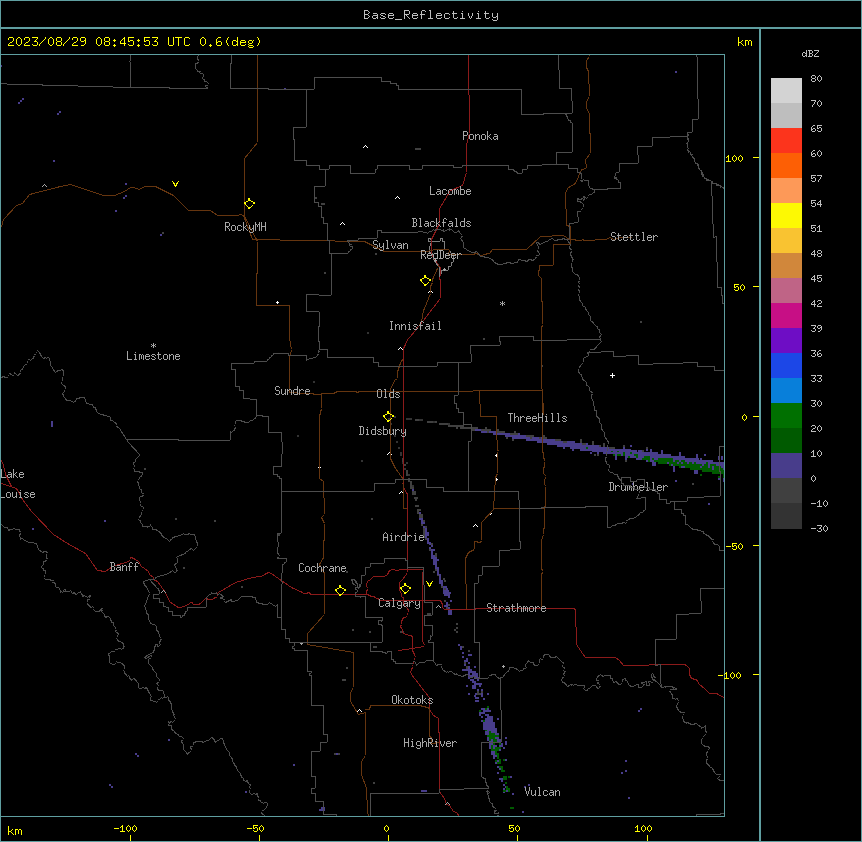Click the yellow V marker northeast of Calgary
Image resolution: width=862 pixels, height=842 pixels.
tap(429, 584)
